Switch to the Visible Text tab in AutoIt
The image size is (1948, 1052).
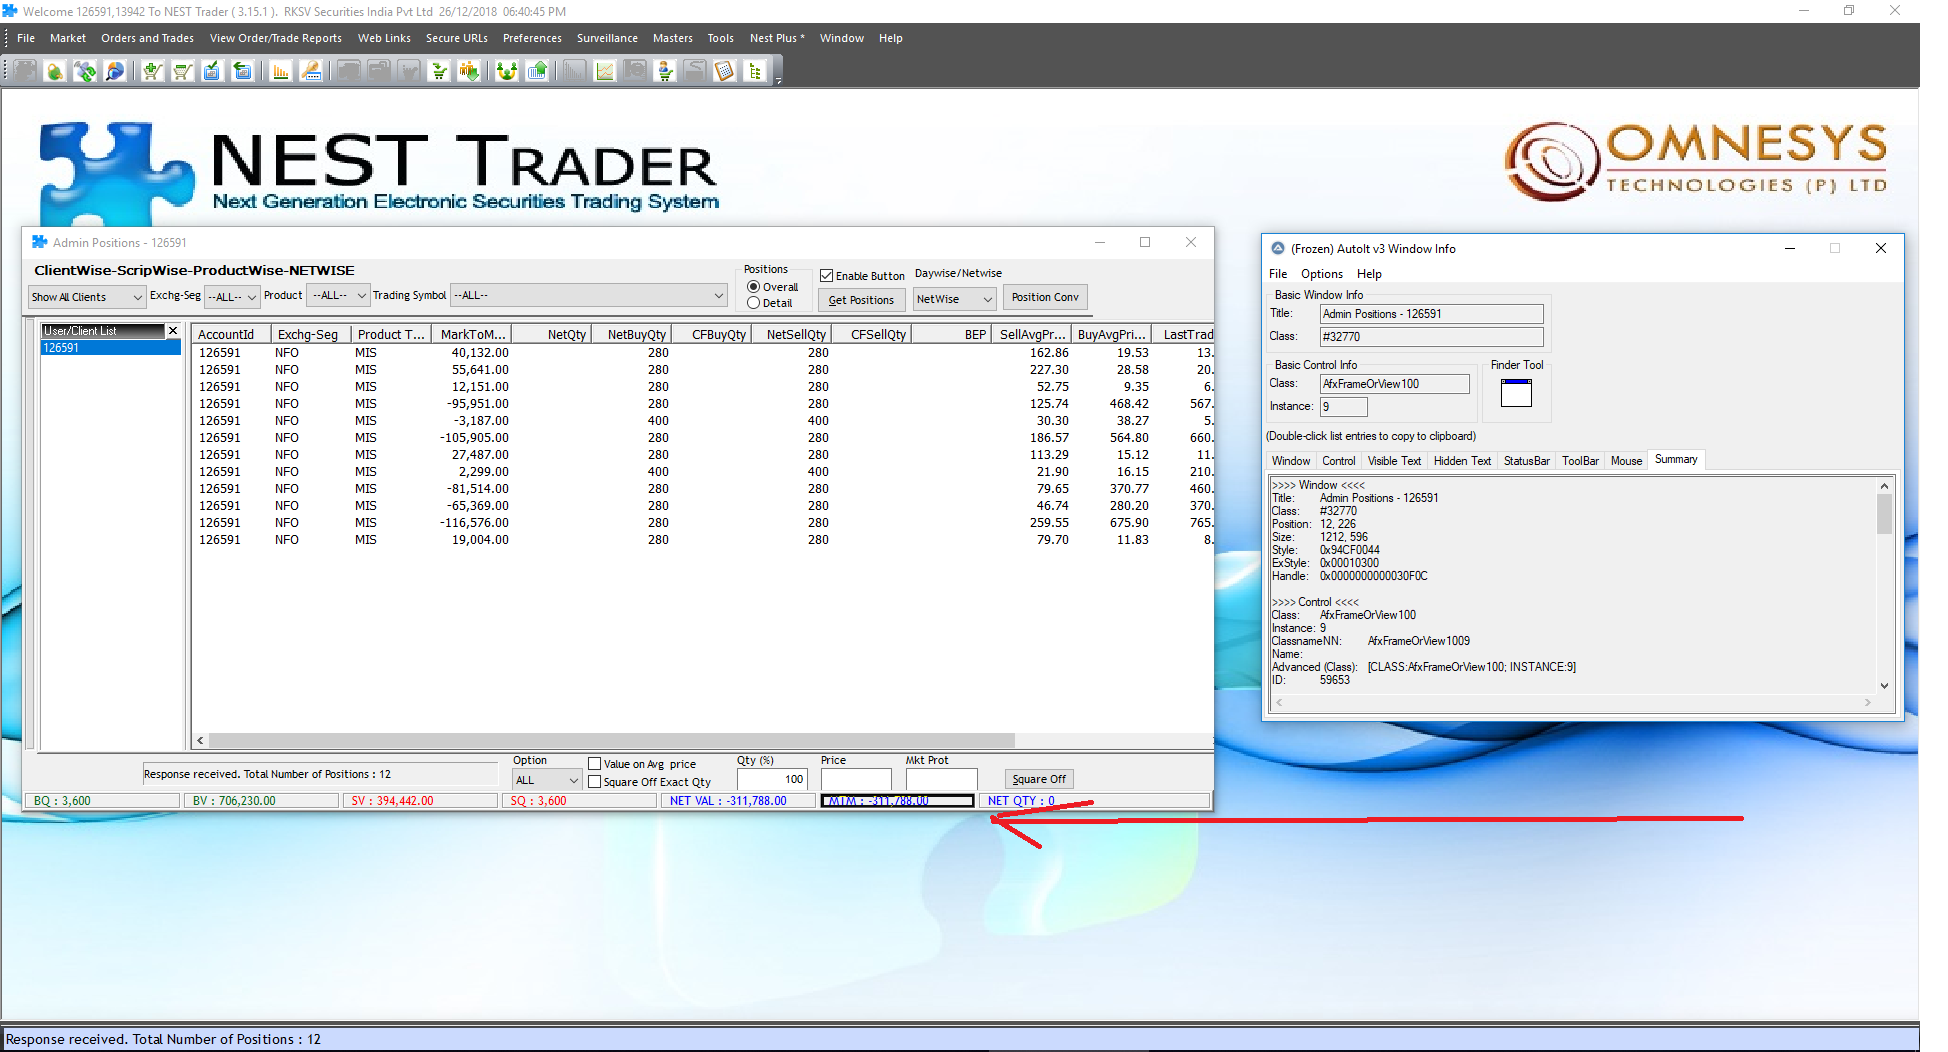(x=1394, y=461)
